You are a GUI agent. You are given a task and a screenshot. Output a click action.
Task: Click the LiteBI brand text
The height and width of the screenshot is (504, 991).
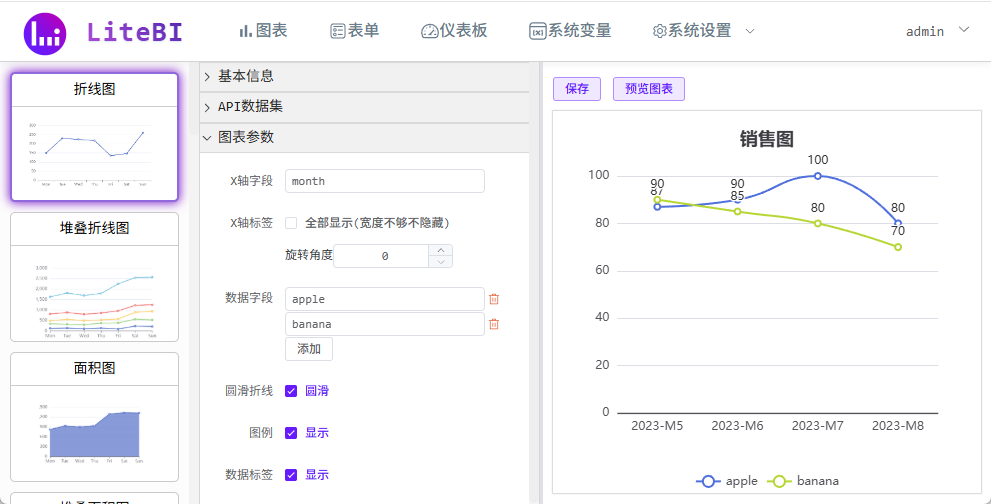coord(135,33)
